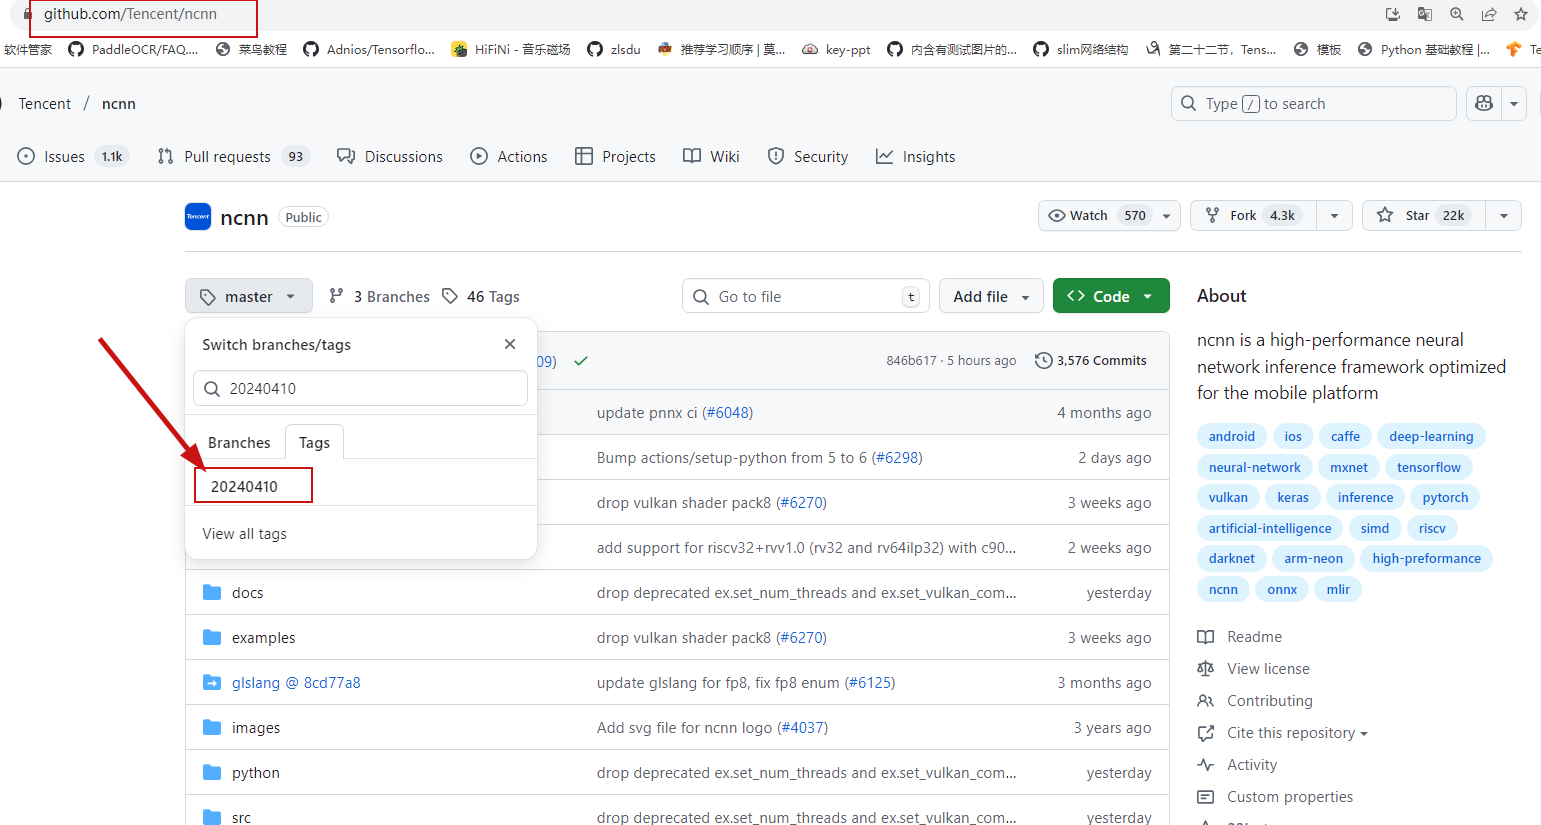Open the images folder
Image resolution: width=1541 pixels, height=825 pixels.
coord(256,728)
